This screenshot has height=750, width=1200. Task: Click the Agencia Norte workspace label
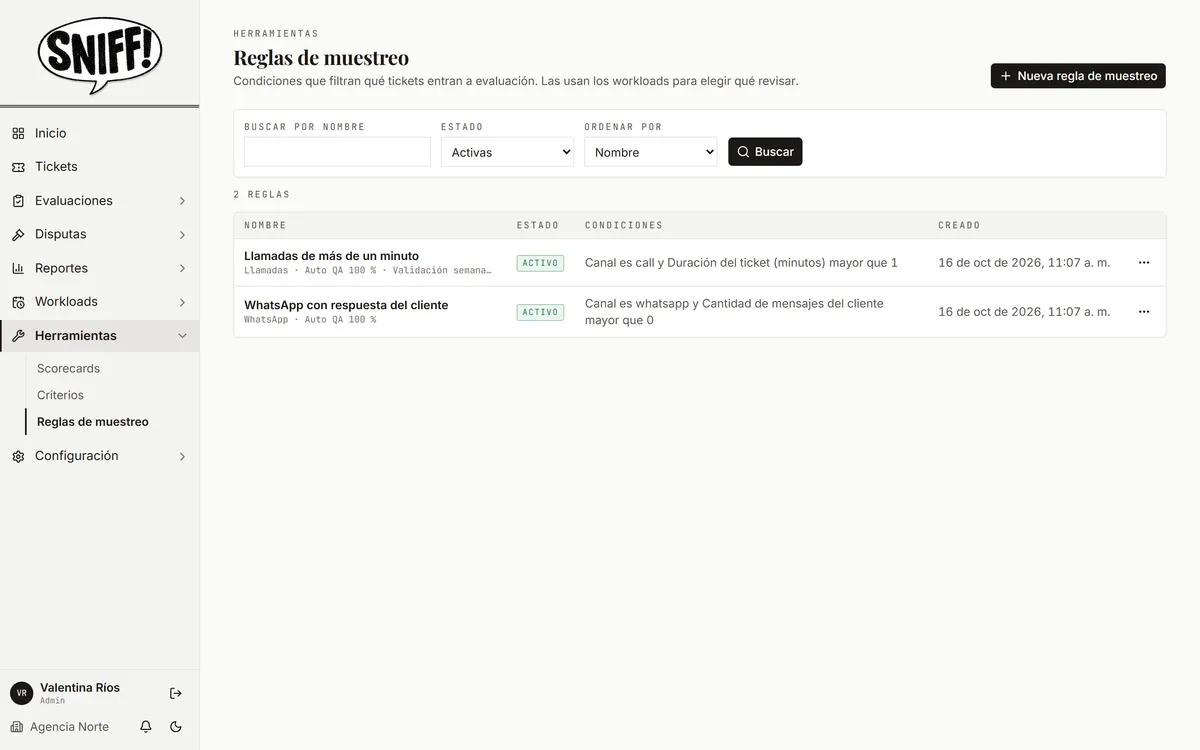coord(69,727)
